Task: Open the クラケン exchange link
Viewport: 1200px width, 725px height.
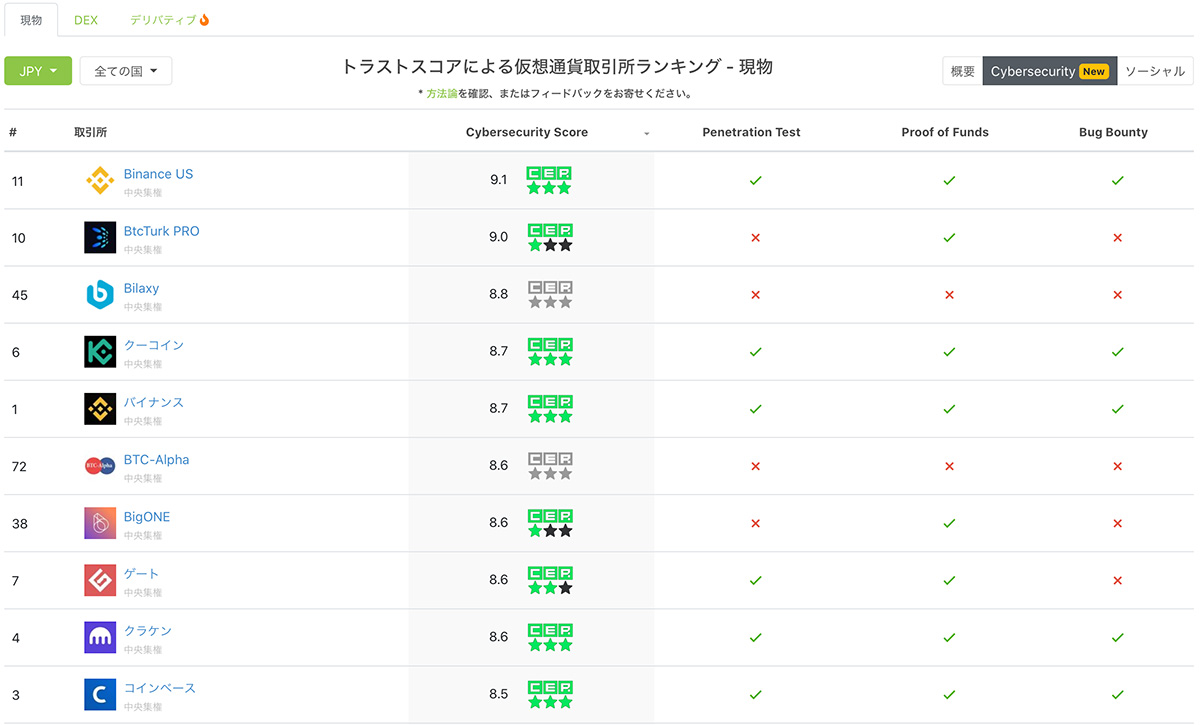Action: pyautogui.click(x=148, y=631)
